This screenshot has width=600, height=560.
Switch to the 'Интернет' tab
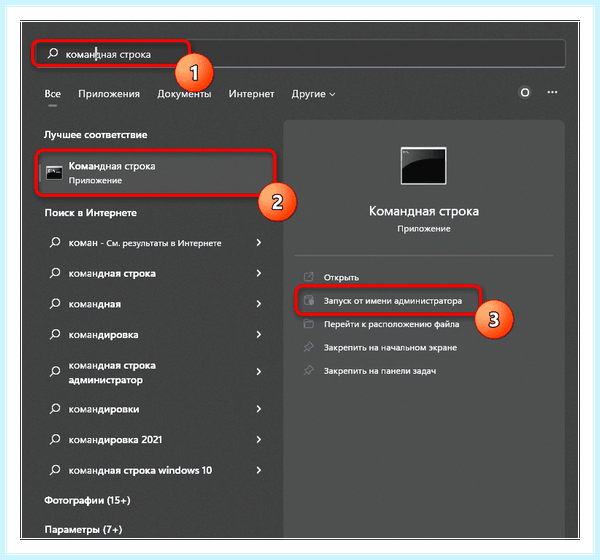[x=251, y=94]
